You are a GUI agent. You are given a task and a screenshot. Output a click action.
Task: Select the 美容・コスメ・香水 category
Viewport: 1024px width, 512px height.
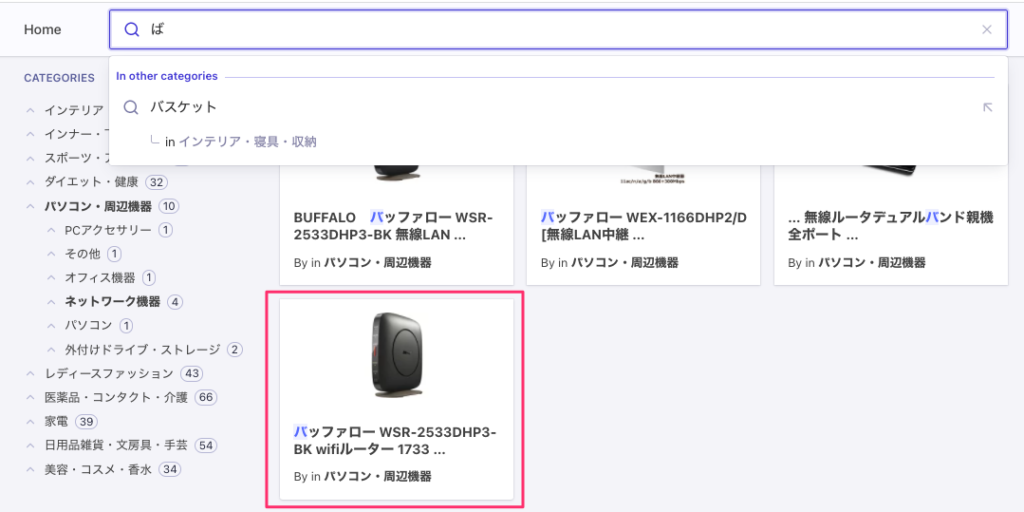point(98,469)
